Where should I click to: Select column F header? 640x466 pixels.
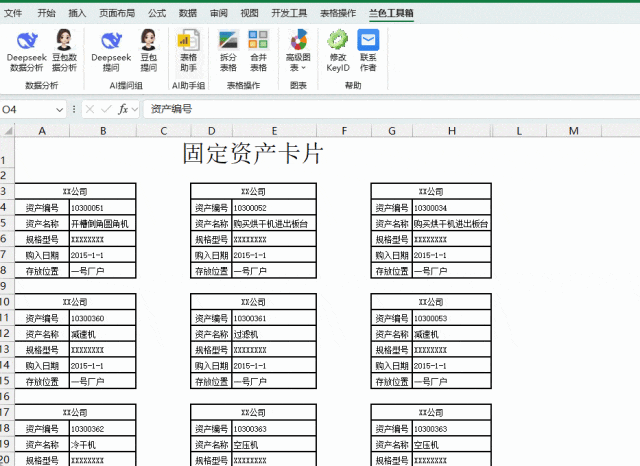344,131
